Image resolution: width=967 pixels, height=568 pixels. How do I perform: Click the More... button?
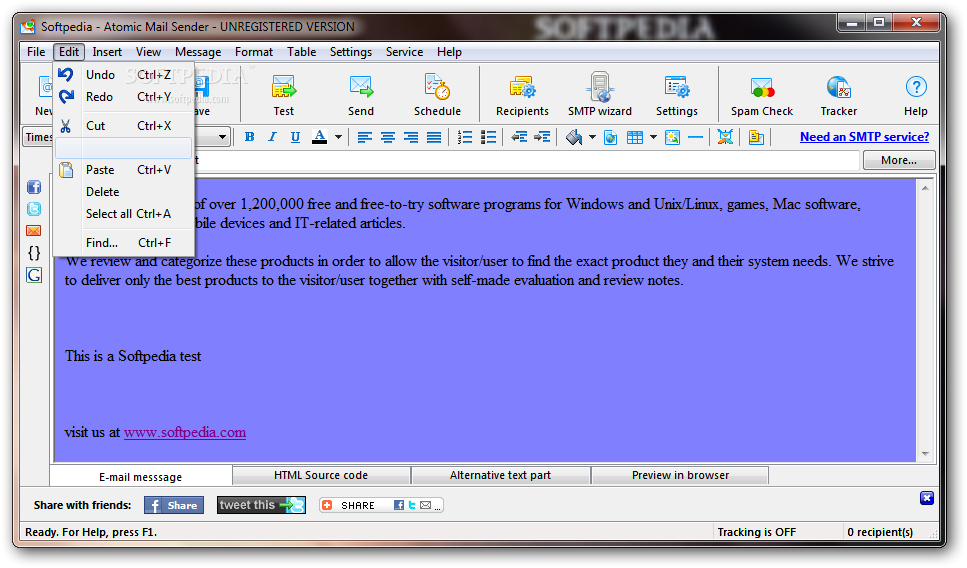click(899, 160)
